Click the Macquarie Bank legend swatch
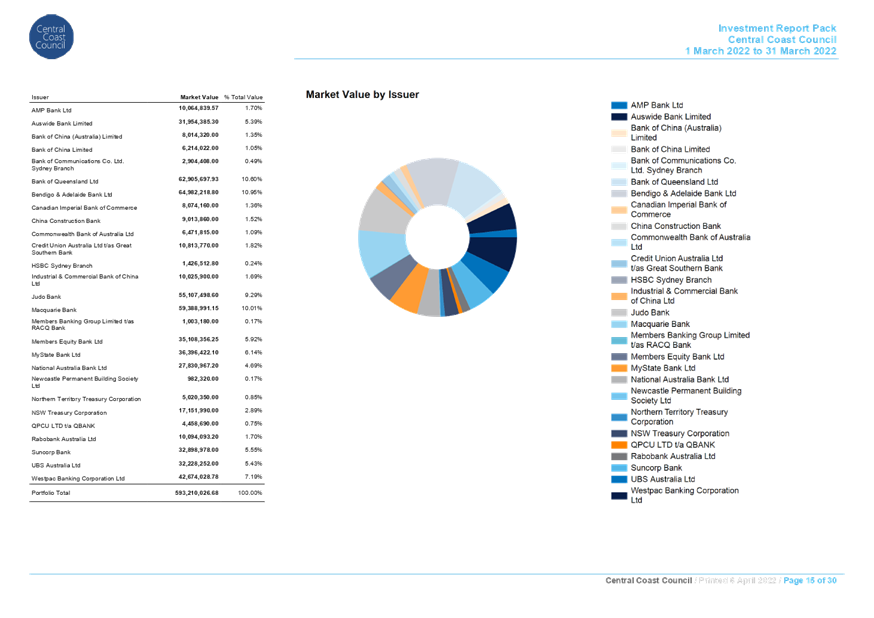This screenshot has width=874, height=618. click(x=619, y=324)
